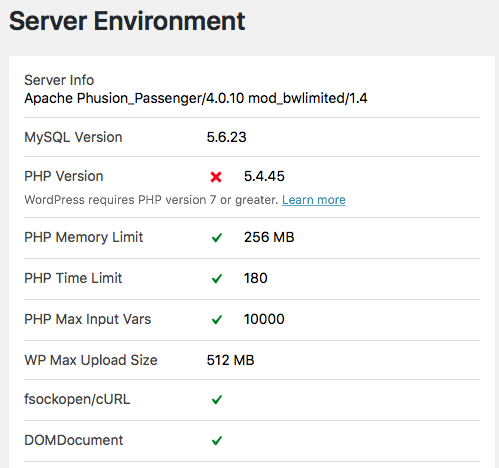Click the MySQL Version label
Screen dimensions: 499x468
tap(73, 137)
